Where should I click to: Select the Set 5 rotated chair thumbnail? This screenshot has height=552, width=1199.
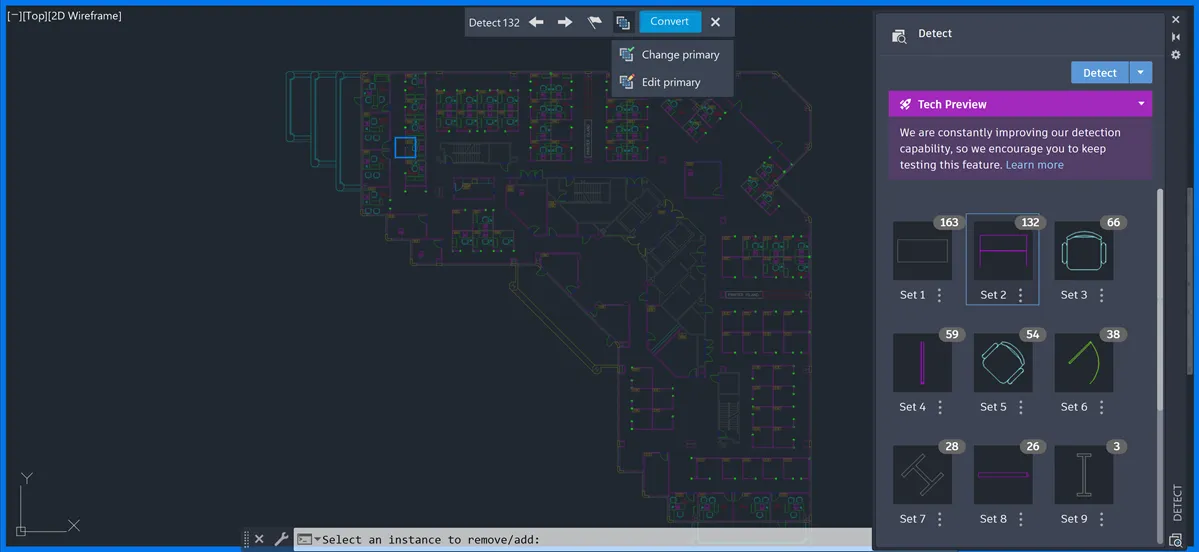1003,363
